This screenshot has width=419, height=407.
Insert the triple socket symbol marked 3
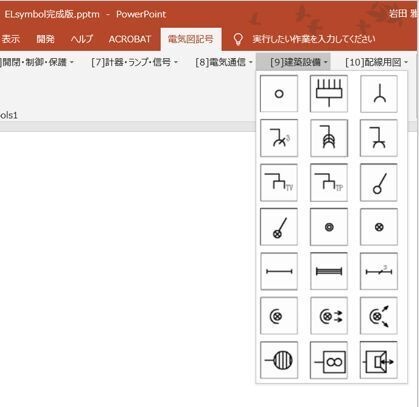(279, 138)
